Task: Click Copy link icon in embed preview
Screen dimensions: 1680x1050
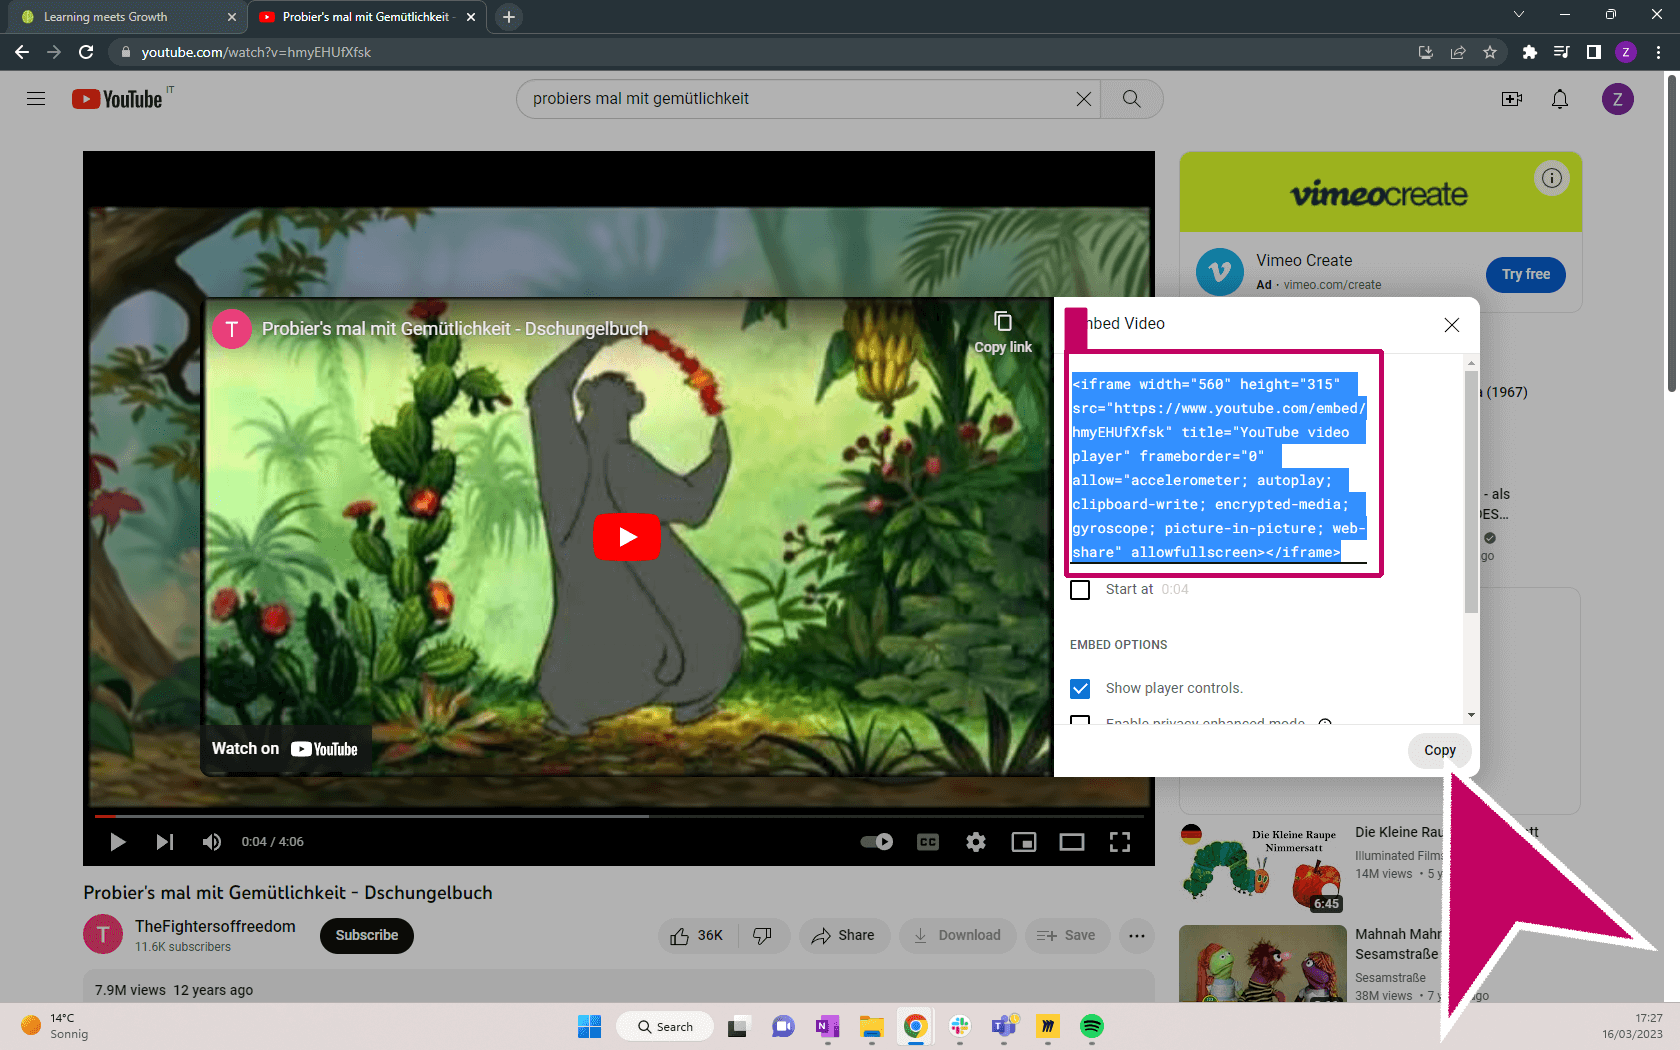Action: 1003,333
